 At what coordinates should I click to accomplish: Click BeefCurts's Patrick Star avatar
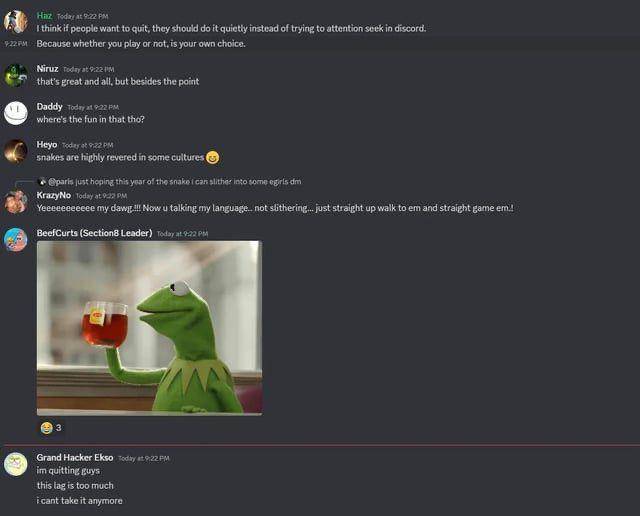16,240
